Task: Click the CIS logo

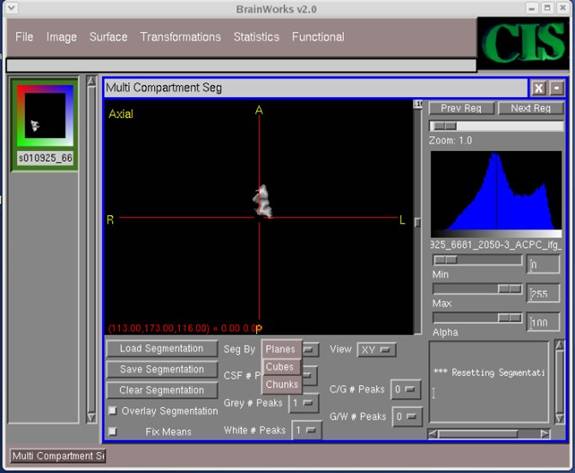Action: pyautogui.click(x=523, y=43)
